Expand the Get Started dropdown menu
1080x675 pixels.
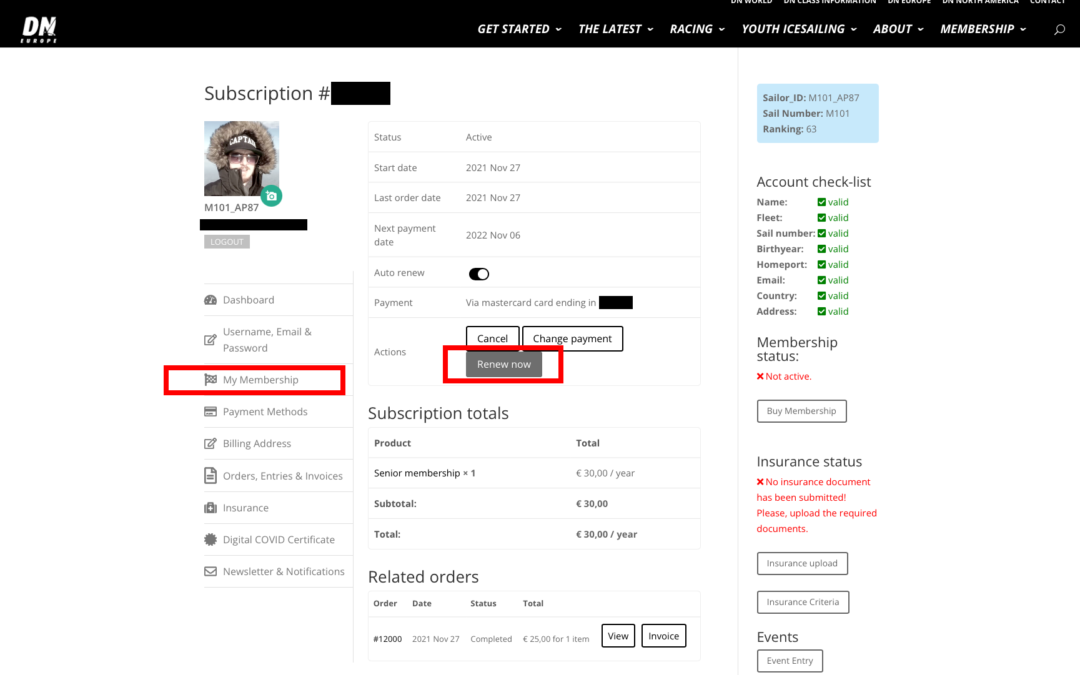point(519,29)
